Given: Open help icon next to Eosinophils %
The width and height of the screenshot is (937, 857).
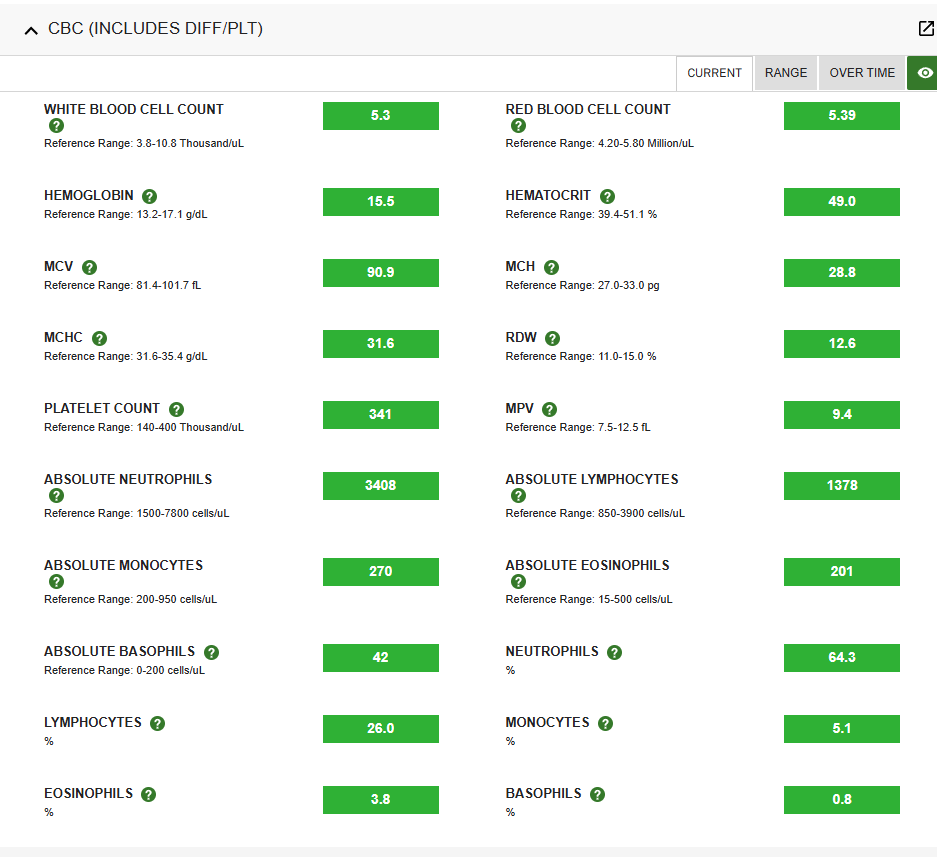Looking at the screenshot, I should tap(148, 794).
